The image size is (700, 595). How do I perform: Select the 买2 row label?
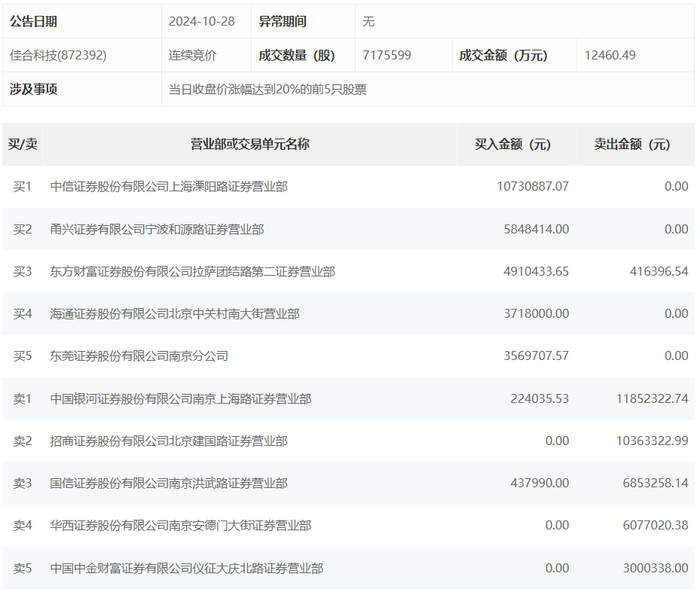(x=22, y=229)
